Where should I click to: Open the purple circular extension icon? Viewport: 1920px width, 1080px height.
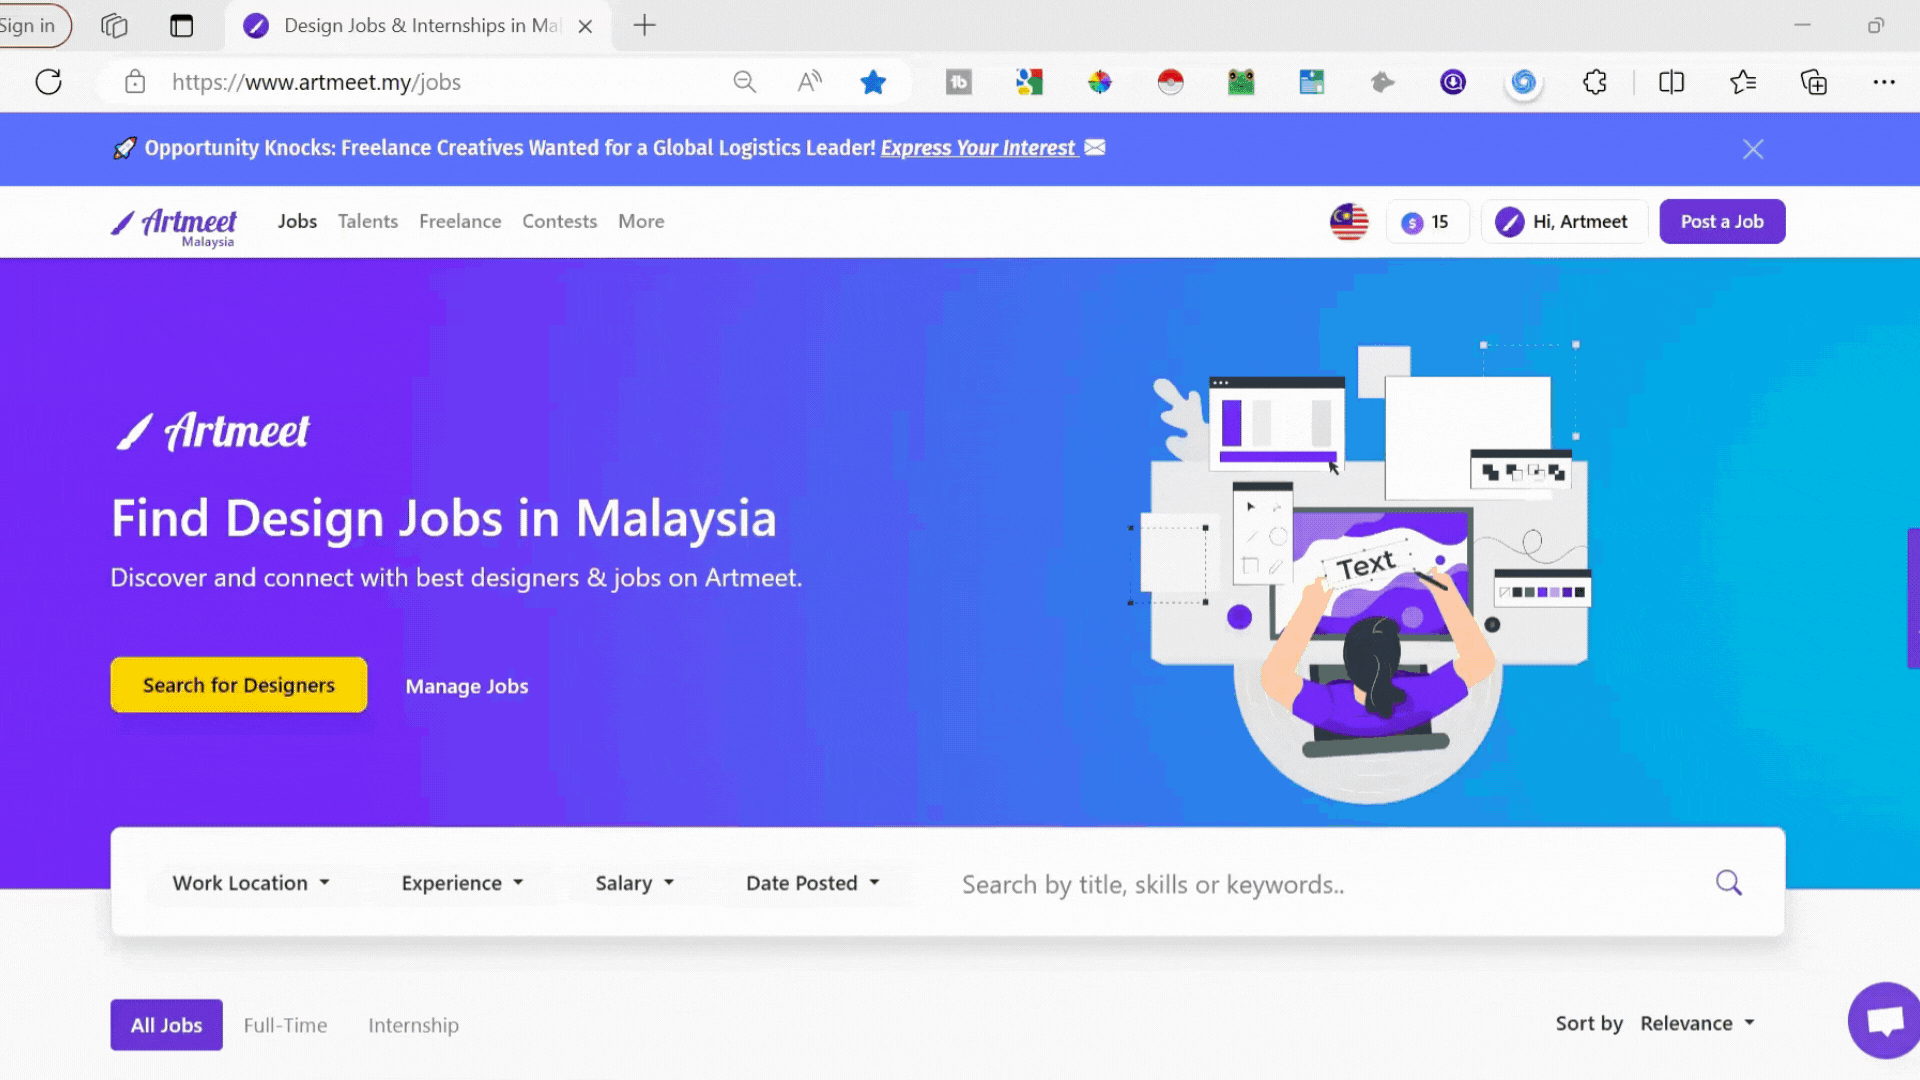coord(1453,82)
